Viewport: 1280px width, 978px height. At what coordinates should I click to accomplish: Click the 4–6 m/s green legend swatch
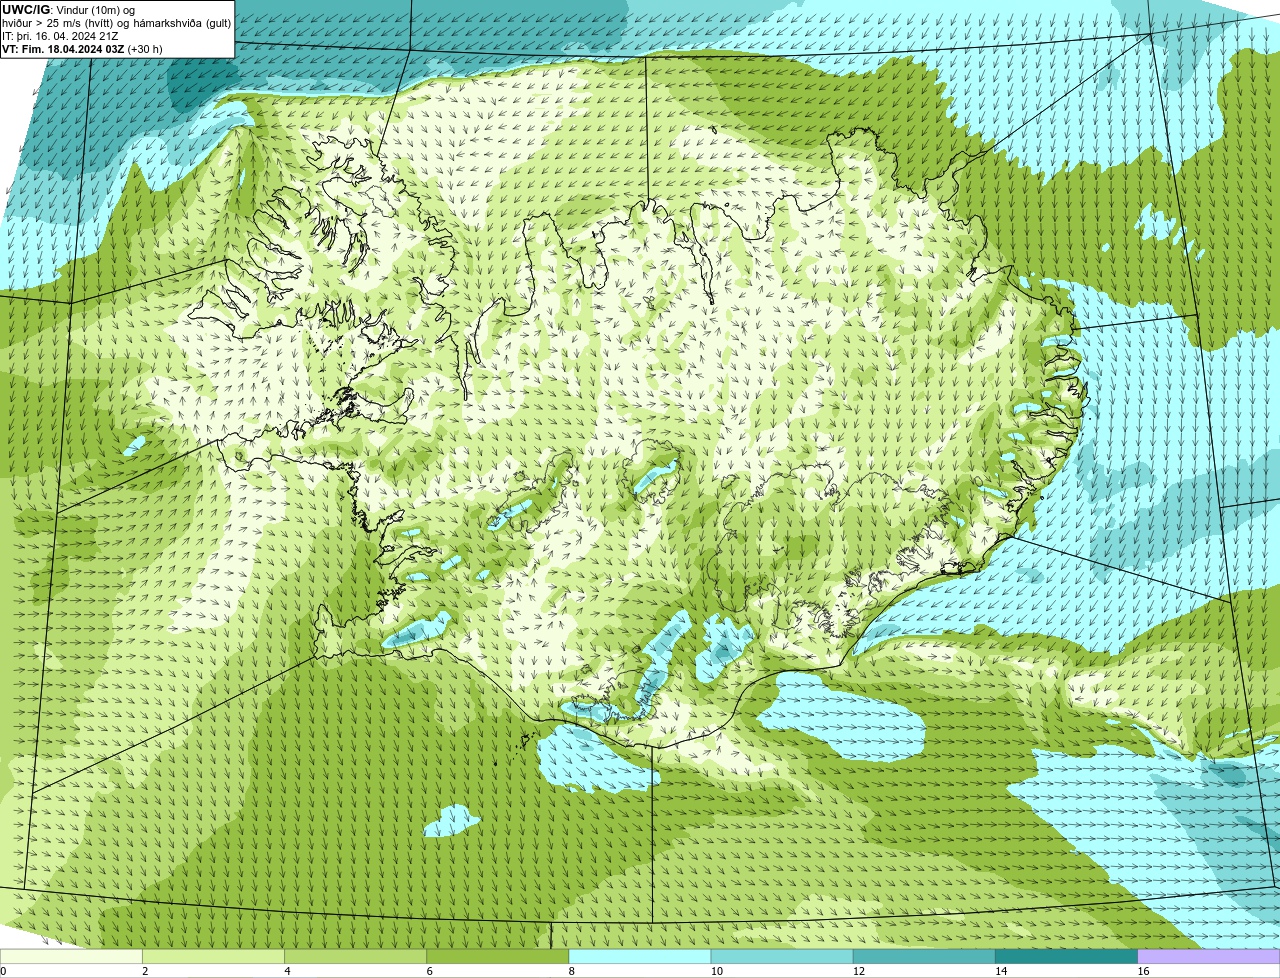(x=355, y=956)
